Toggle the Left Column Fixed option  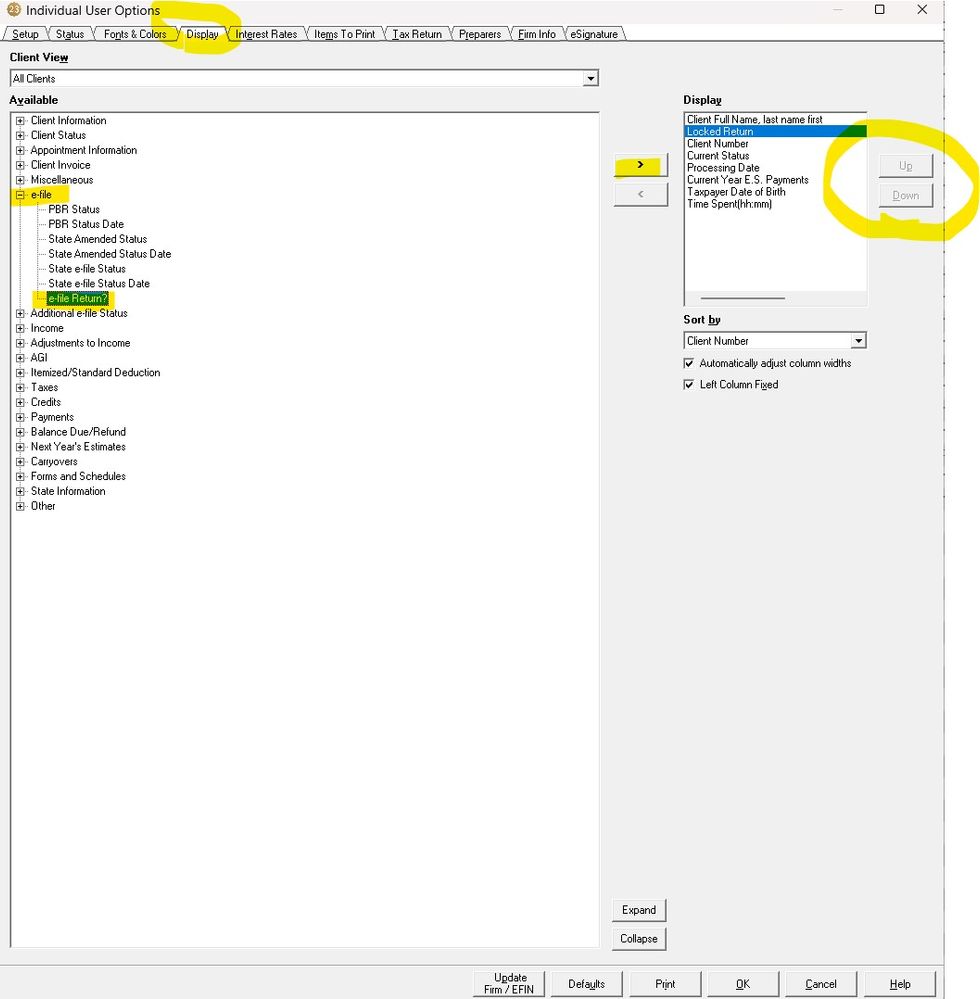coord(688,384)
